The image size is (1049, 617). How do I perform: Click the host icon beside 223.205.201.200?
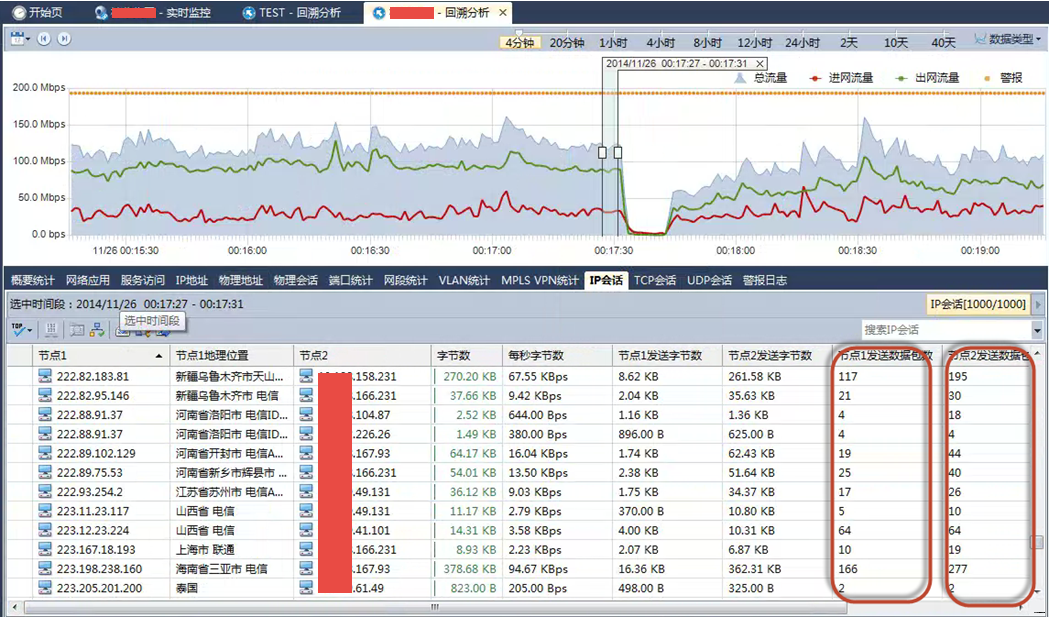click(44, 588)
